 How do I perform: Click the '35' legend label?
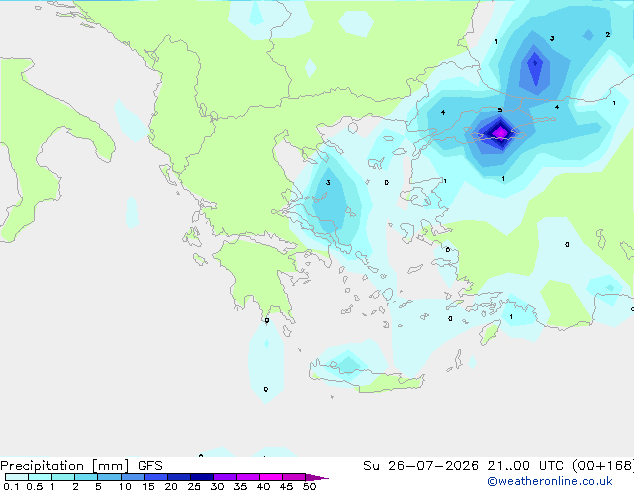coord(240,486)
